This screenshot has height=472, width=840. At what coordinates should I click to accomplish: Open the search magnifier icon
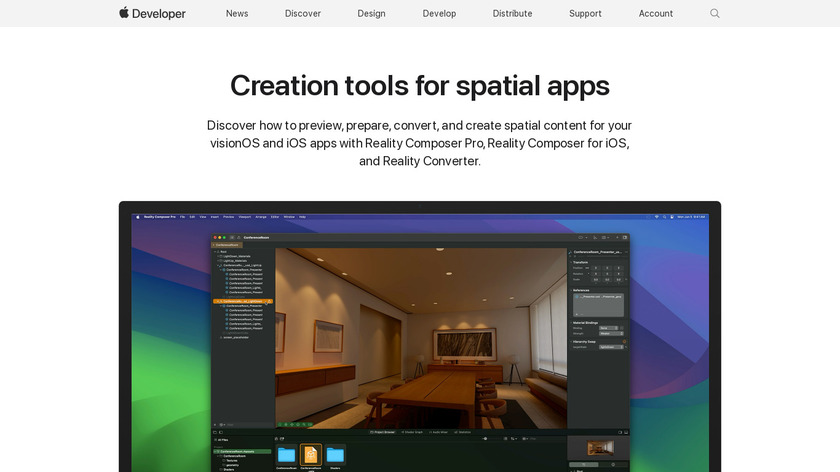714,13
